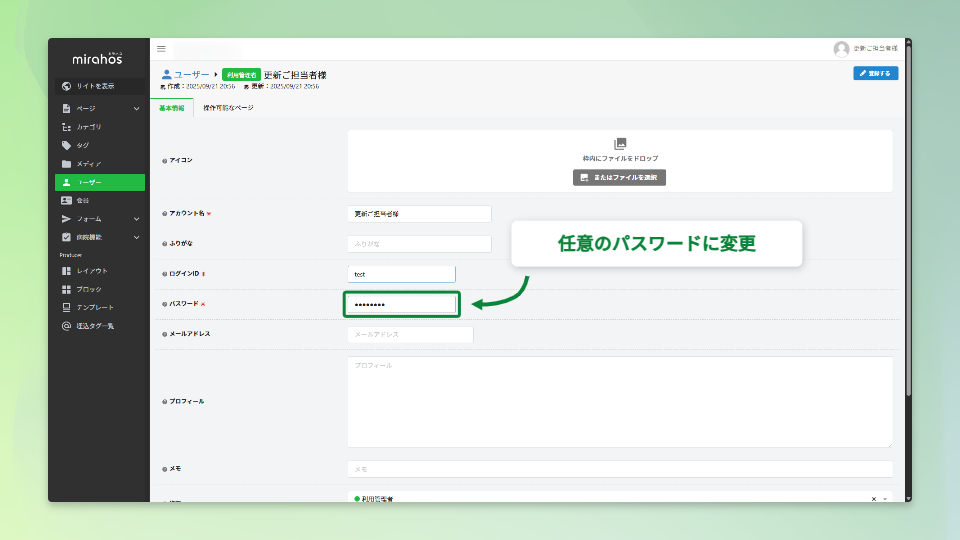
Task: Click the またはファイルを選択 upload button
Action: [x=619, y=177]
